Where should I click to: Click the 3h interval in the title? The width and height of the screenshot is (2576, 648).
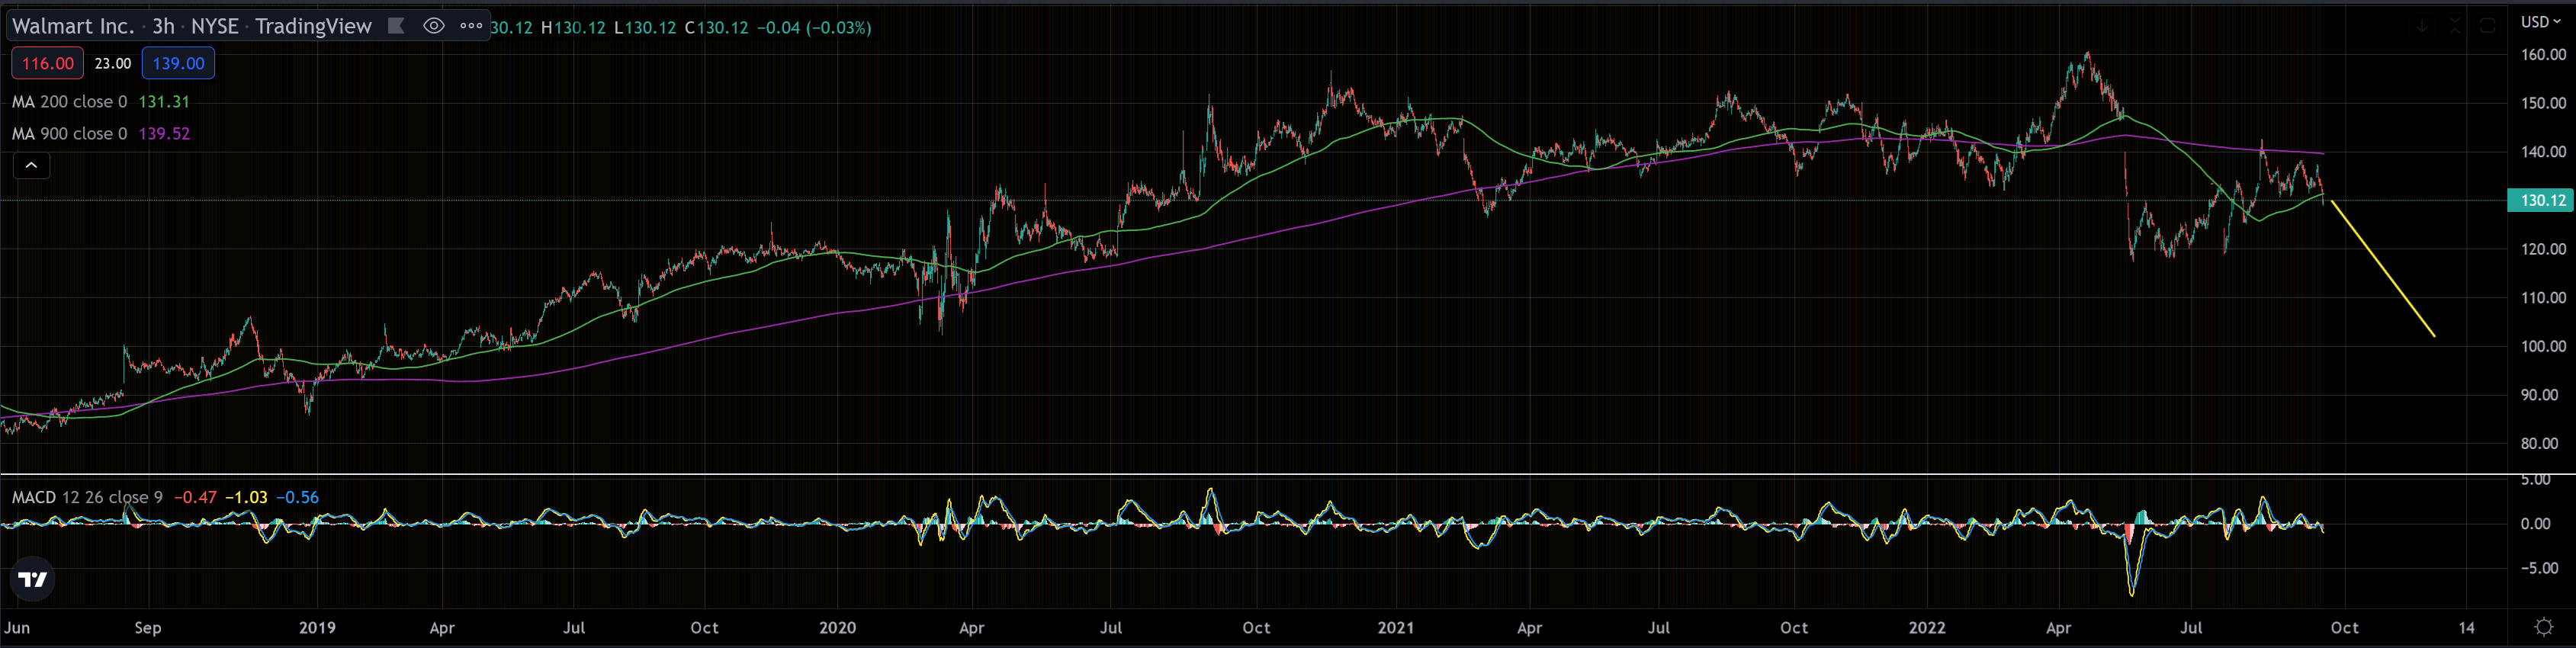(163, 26)
